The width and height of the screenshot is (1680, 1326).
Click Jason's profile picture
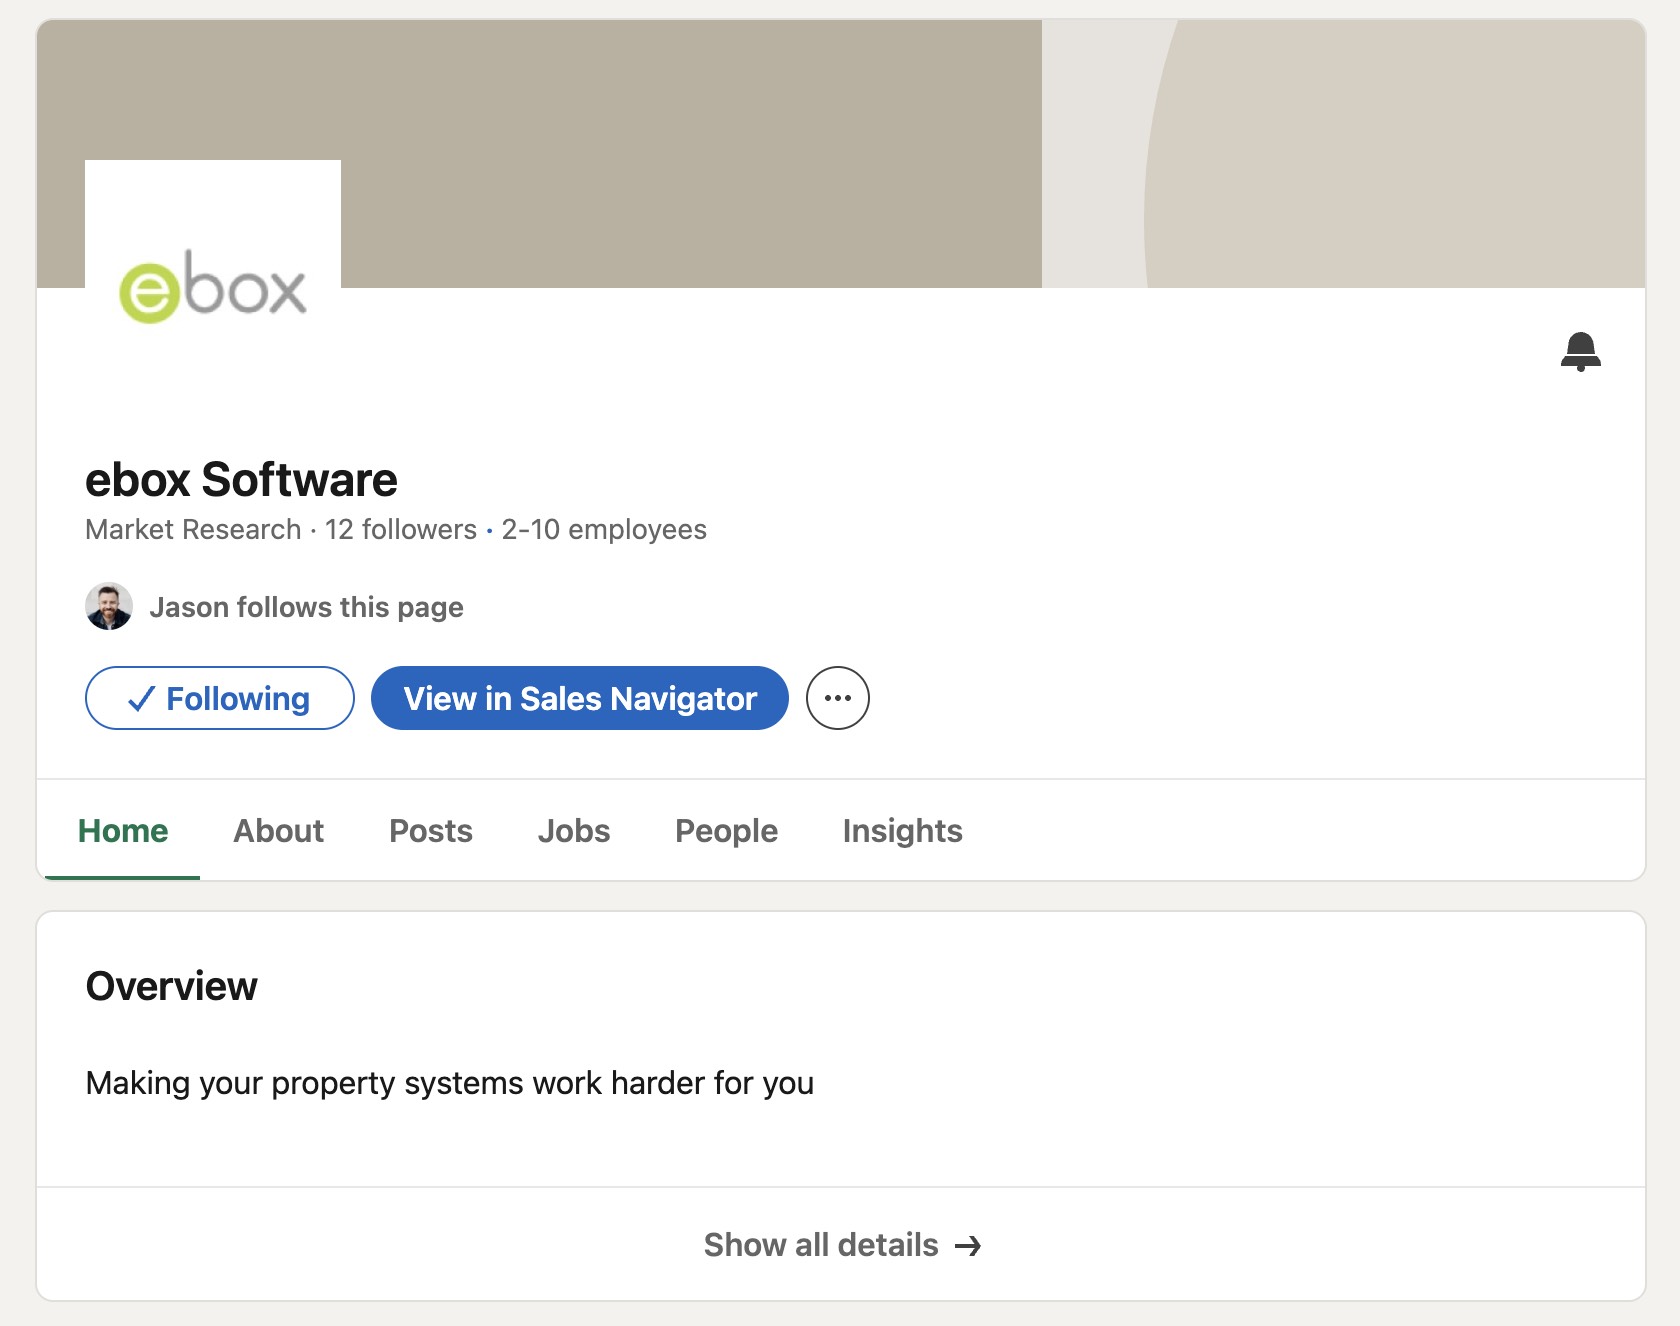click(109, 605)
